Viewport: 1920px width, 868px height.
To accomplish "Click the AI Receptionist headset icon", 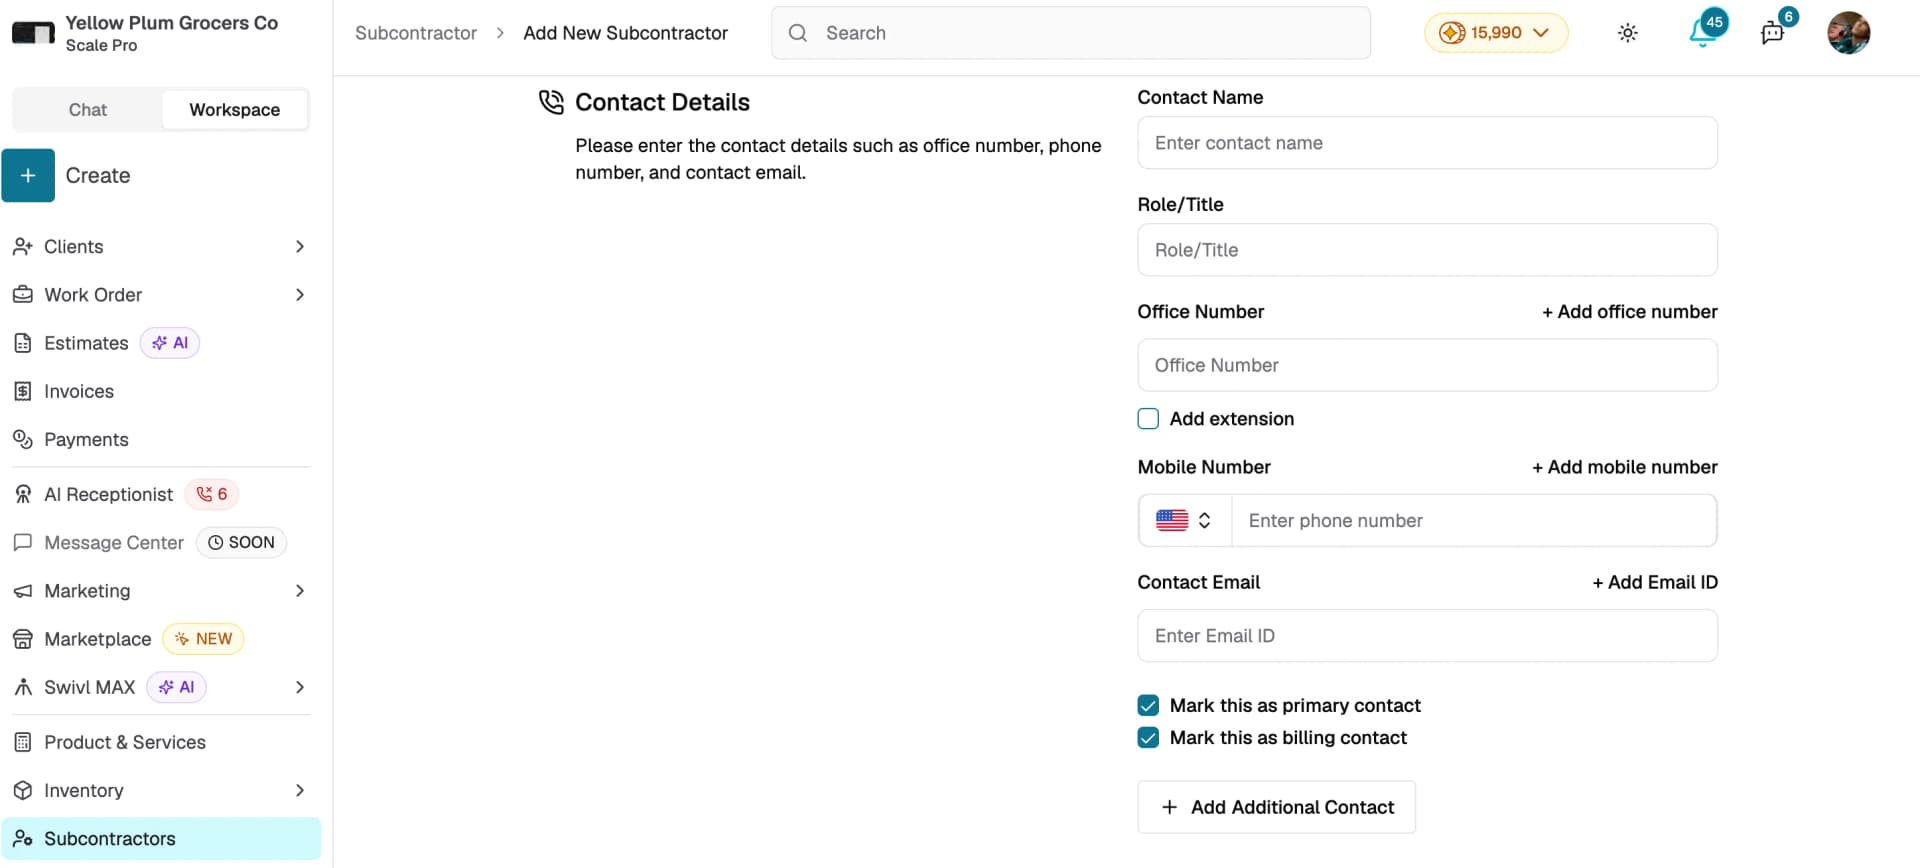I will [x=22, y=494].
